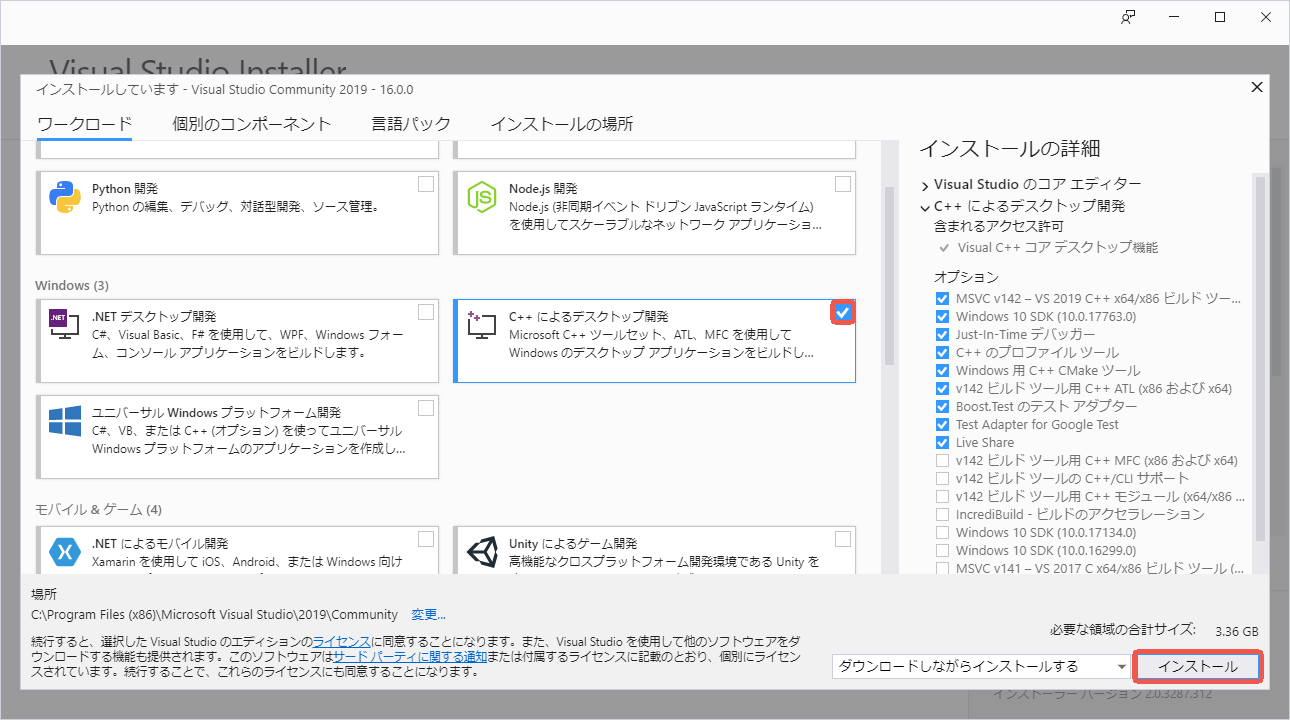Uncheck the Live Share option
Viewport: 1290px width, 720px height.
[942, 443]
